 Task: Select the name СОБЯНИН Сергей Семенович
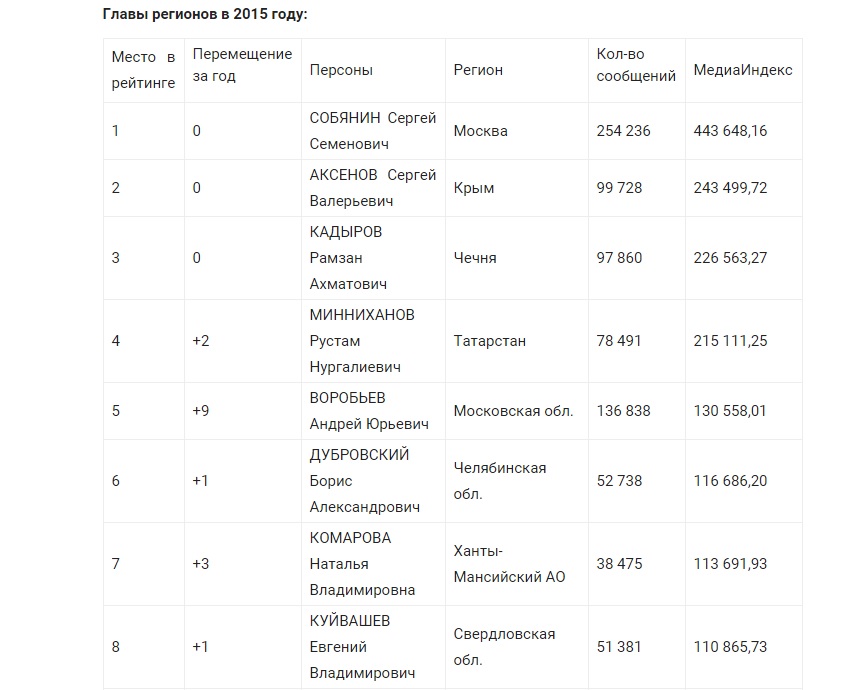point(373,131)
